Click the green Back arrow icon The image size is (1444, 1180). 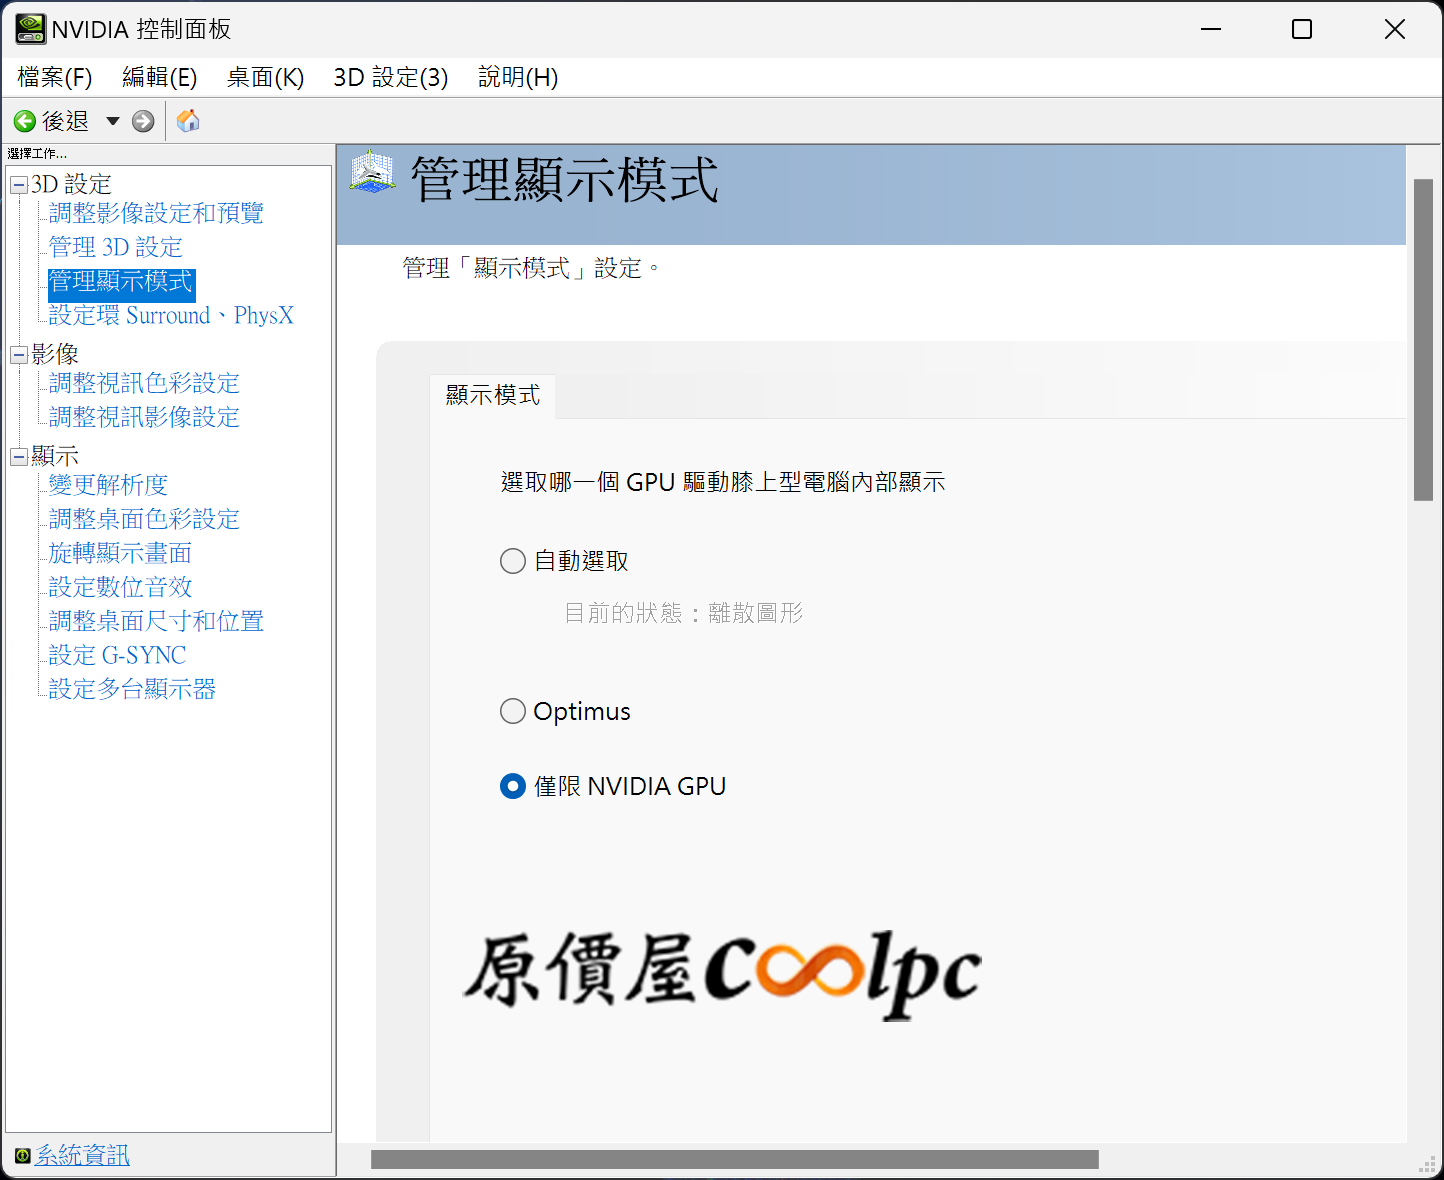pos(24,121)
